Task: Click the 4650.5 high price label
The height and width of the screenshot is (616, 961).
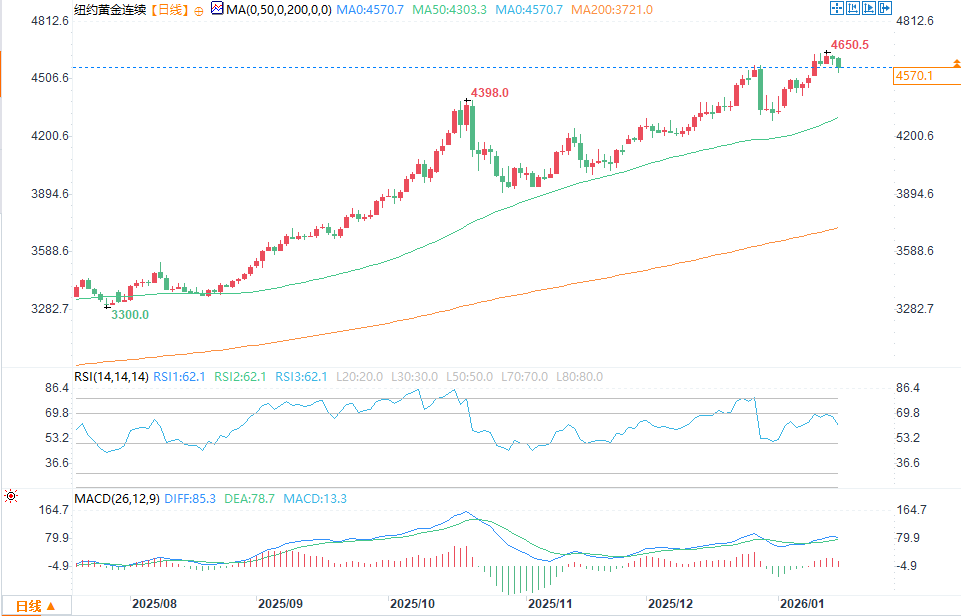Action: (849, 45)
